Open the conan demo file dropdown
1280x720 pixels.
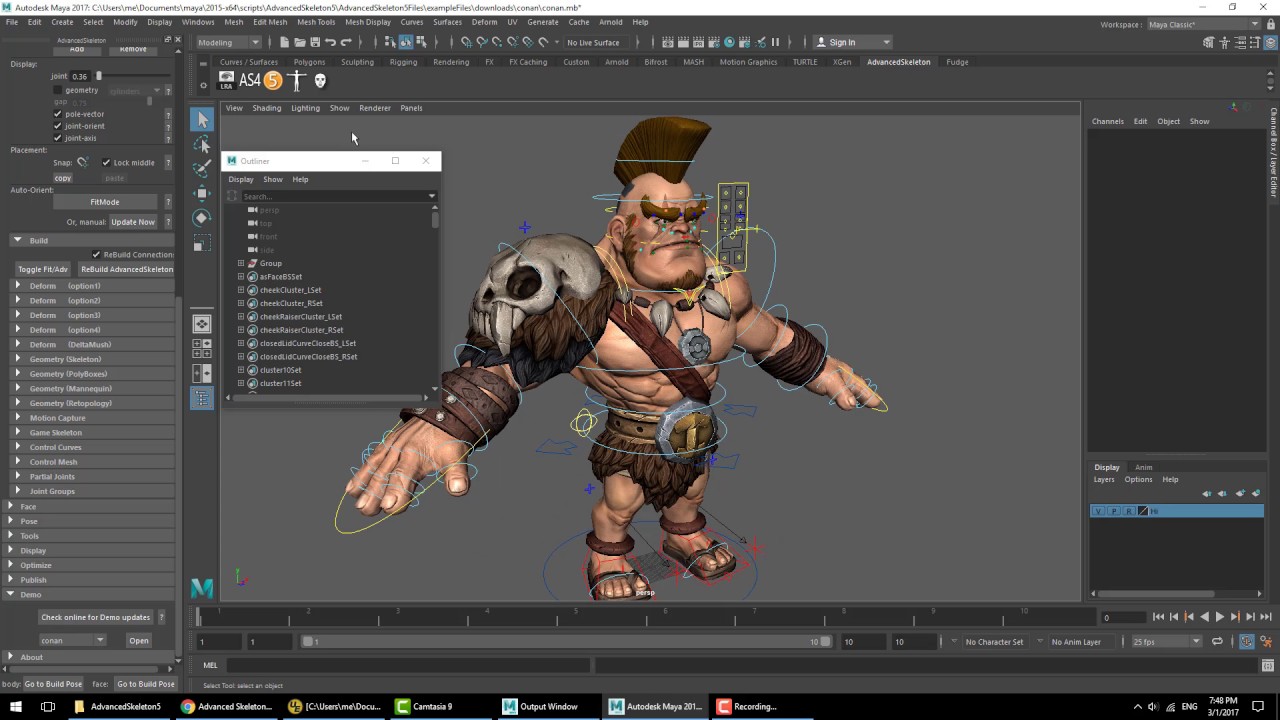click(x=72, y=640)
